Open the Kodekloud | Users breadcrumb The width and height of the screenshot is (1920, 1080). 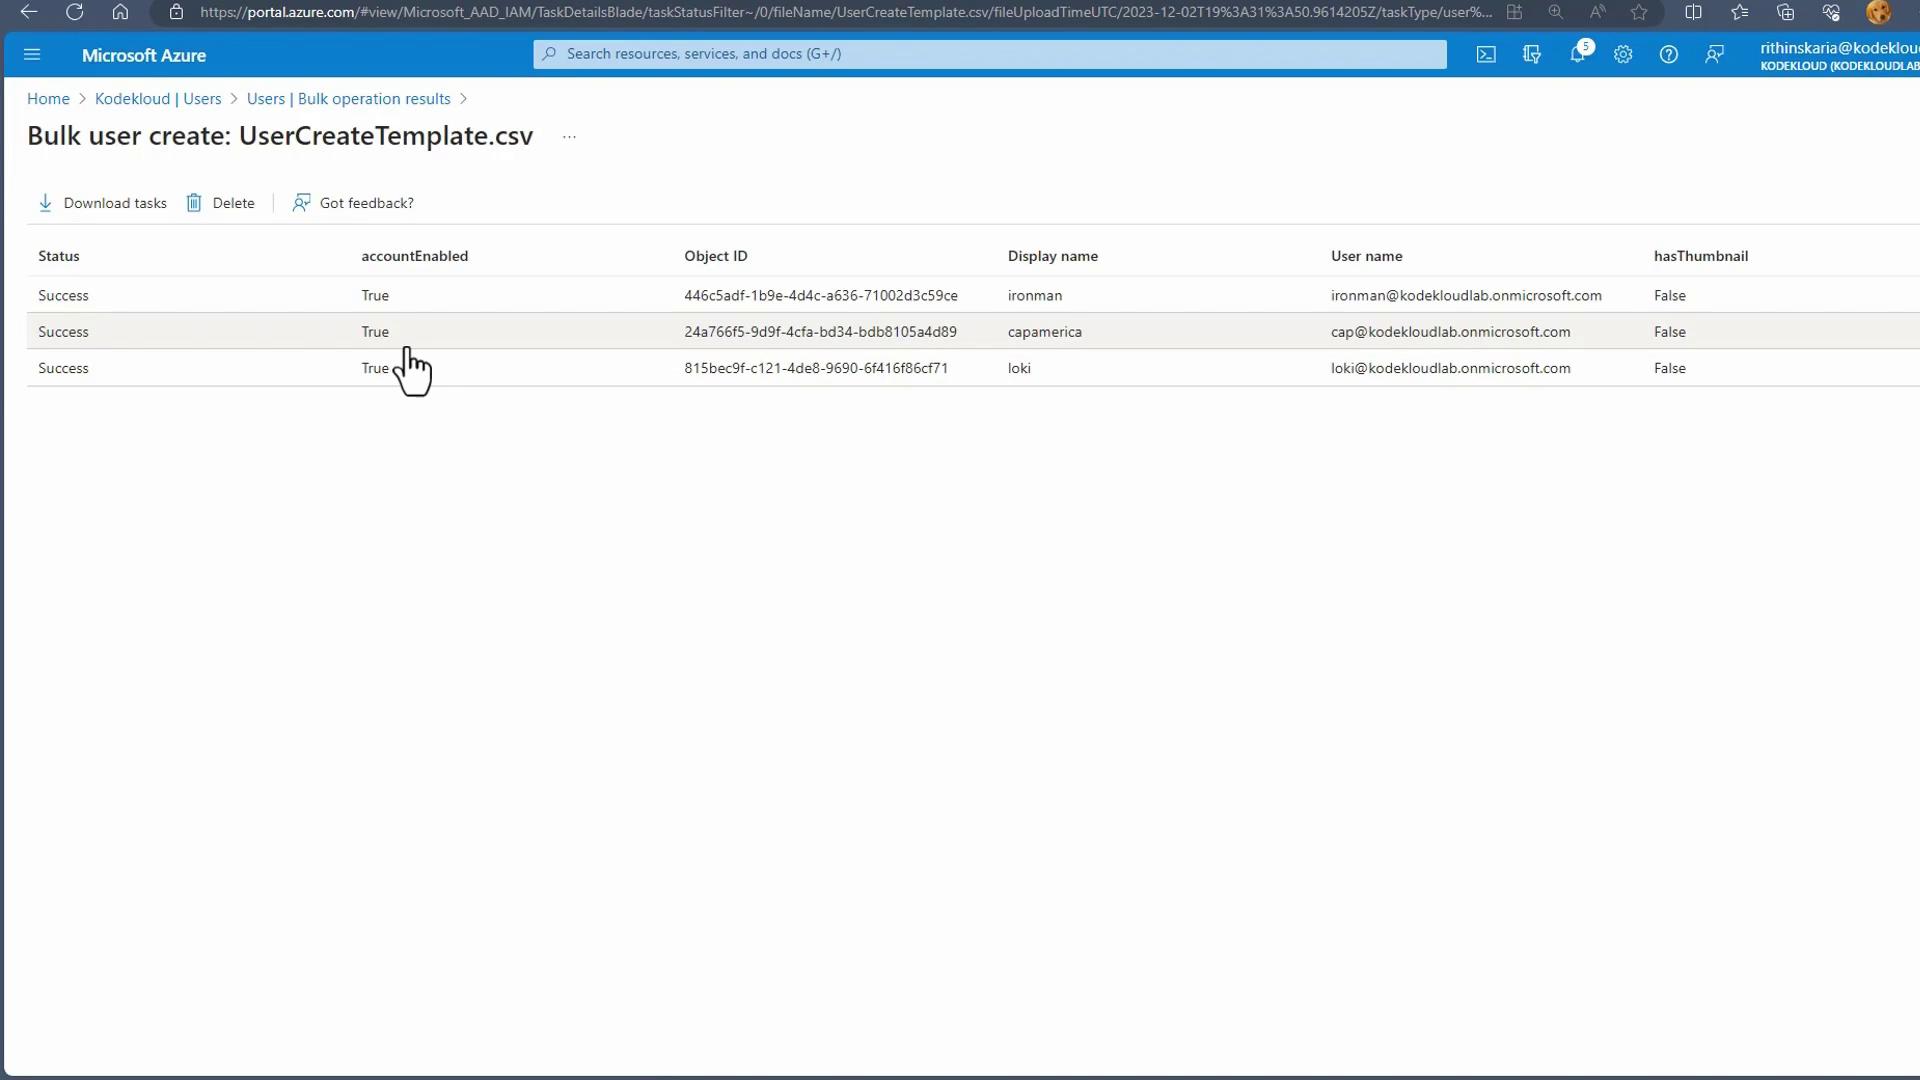(158, 99)
